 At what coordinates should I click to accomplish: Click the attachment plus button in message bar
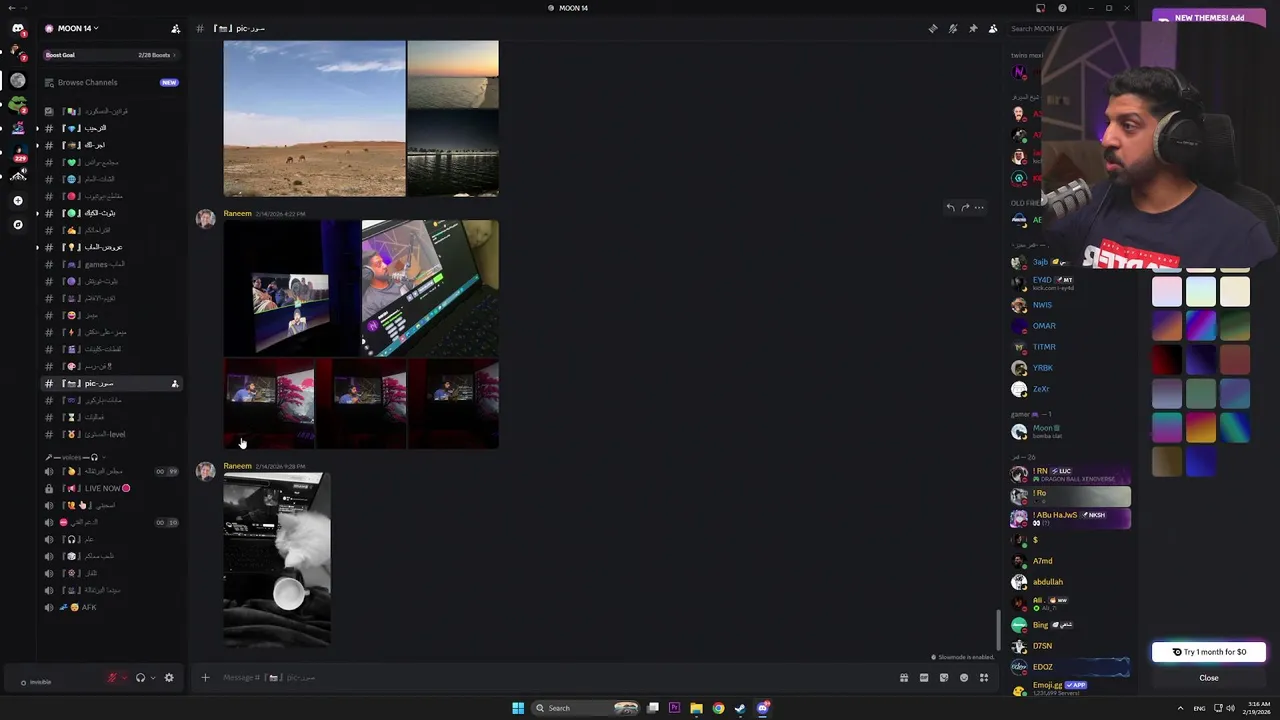[205, 678]
